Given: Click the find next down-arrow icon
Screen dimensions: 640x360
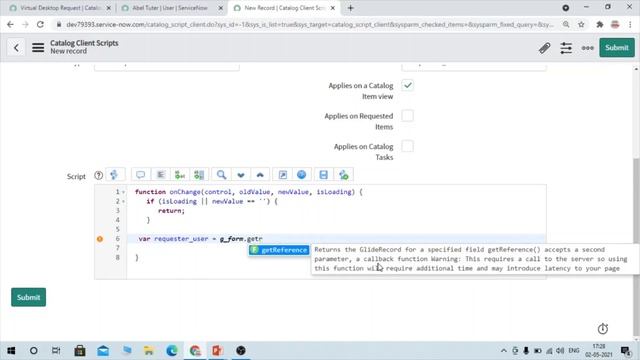Looking at the screenshot, I should pyautogui.click(x=241, y=175).
